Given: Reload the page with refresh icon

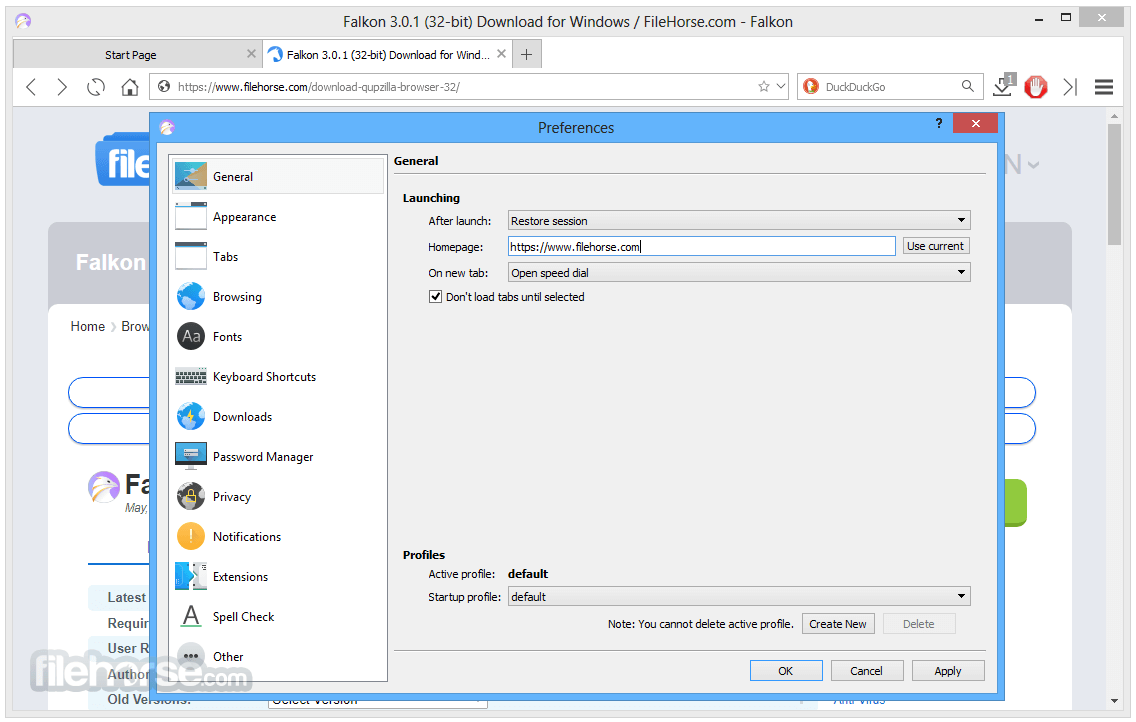Looking at the screenshot, I should click(x=96, y=87).
